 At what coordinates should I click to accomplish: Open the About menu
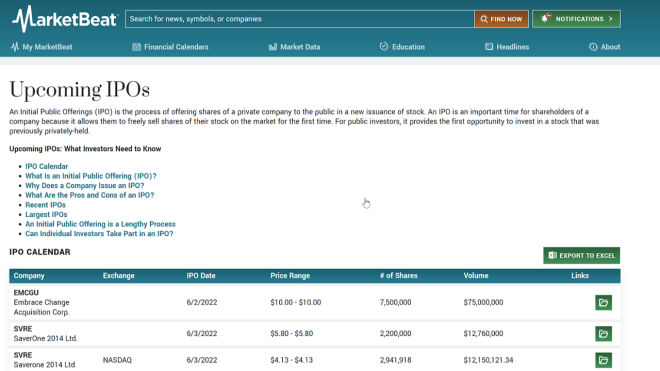(604, 47)
